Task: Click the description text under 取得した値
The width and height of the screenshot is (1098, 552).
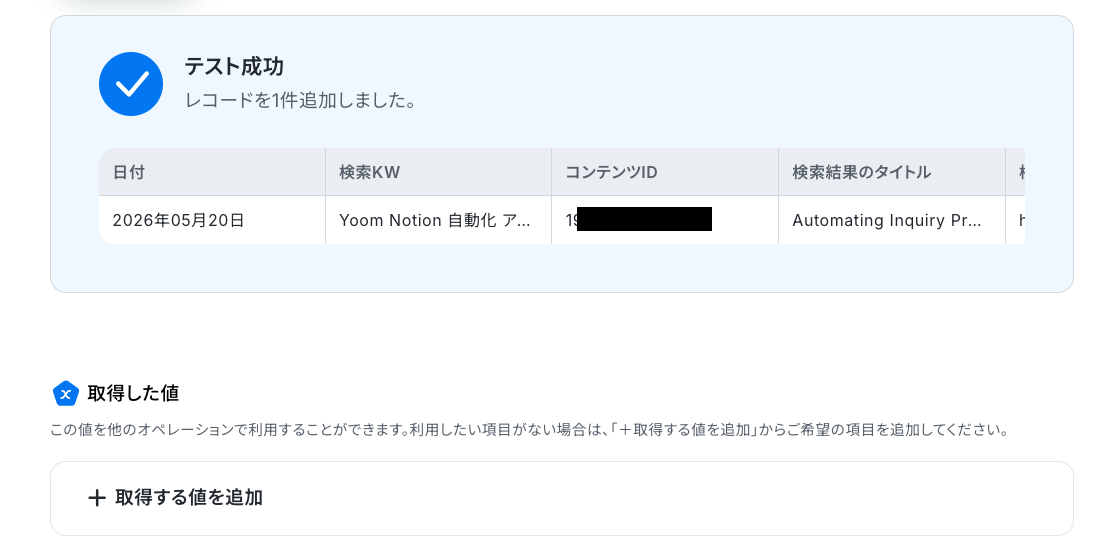Action: [529, 429]
